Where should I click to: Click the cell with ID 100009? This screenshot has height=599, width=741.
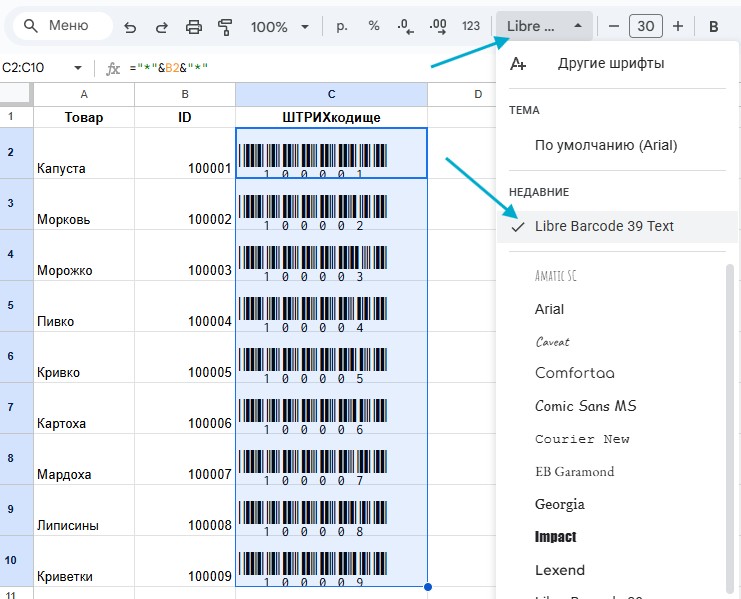pos(185,561)
